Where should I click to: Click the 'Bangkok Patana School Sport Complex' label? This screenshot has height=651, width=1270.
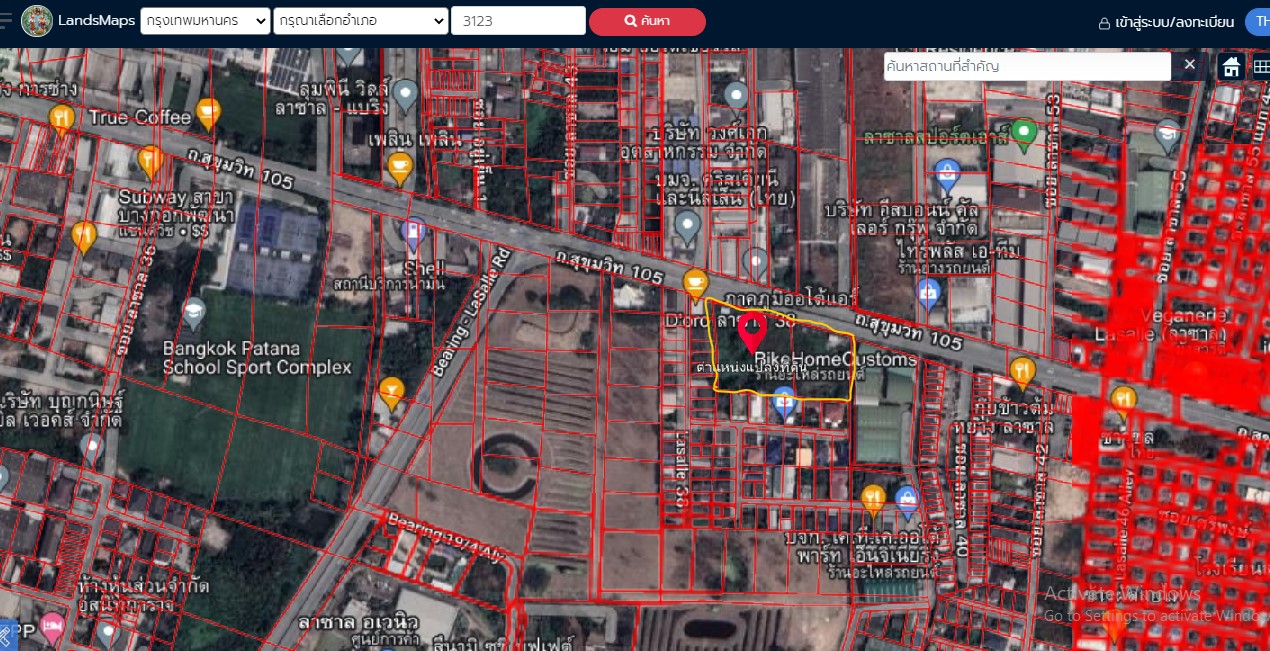[258, 358]
